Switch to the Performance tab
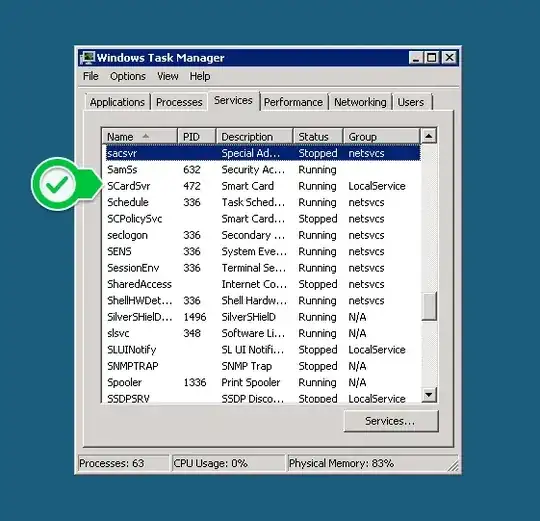The image size is (540, 521). 293,102
